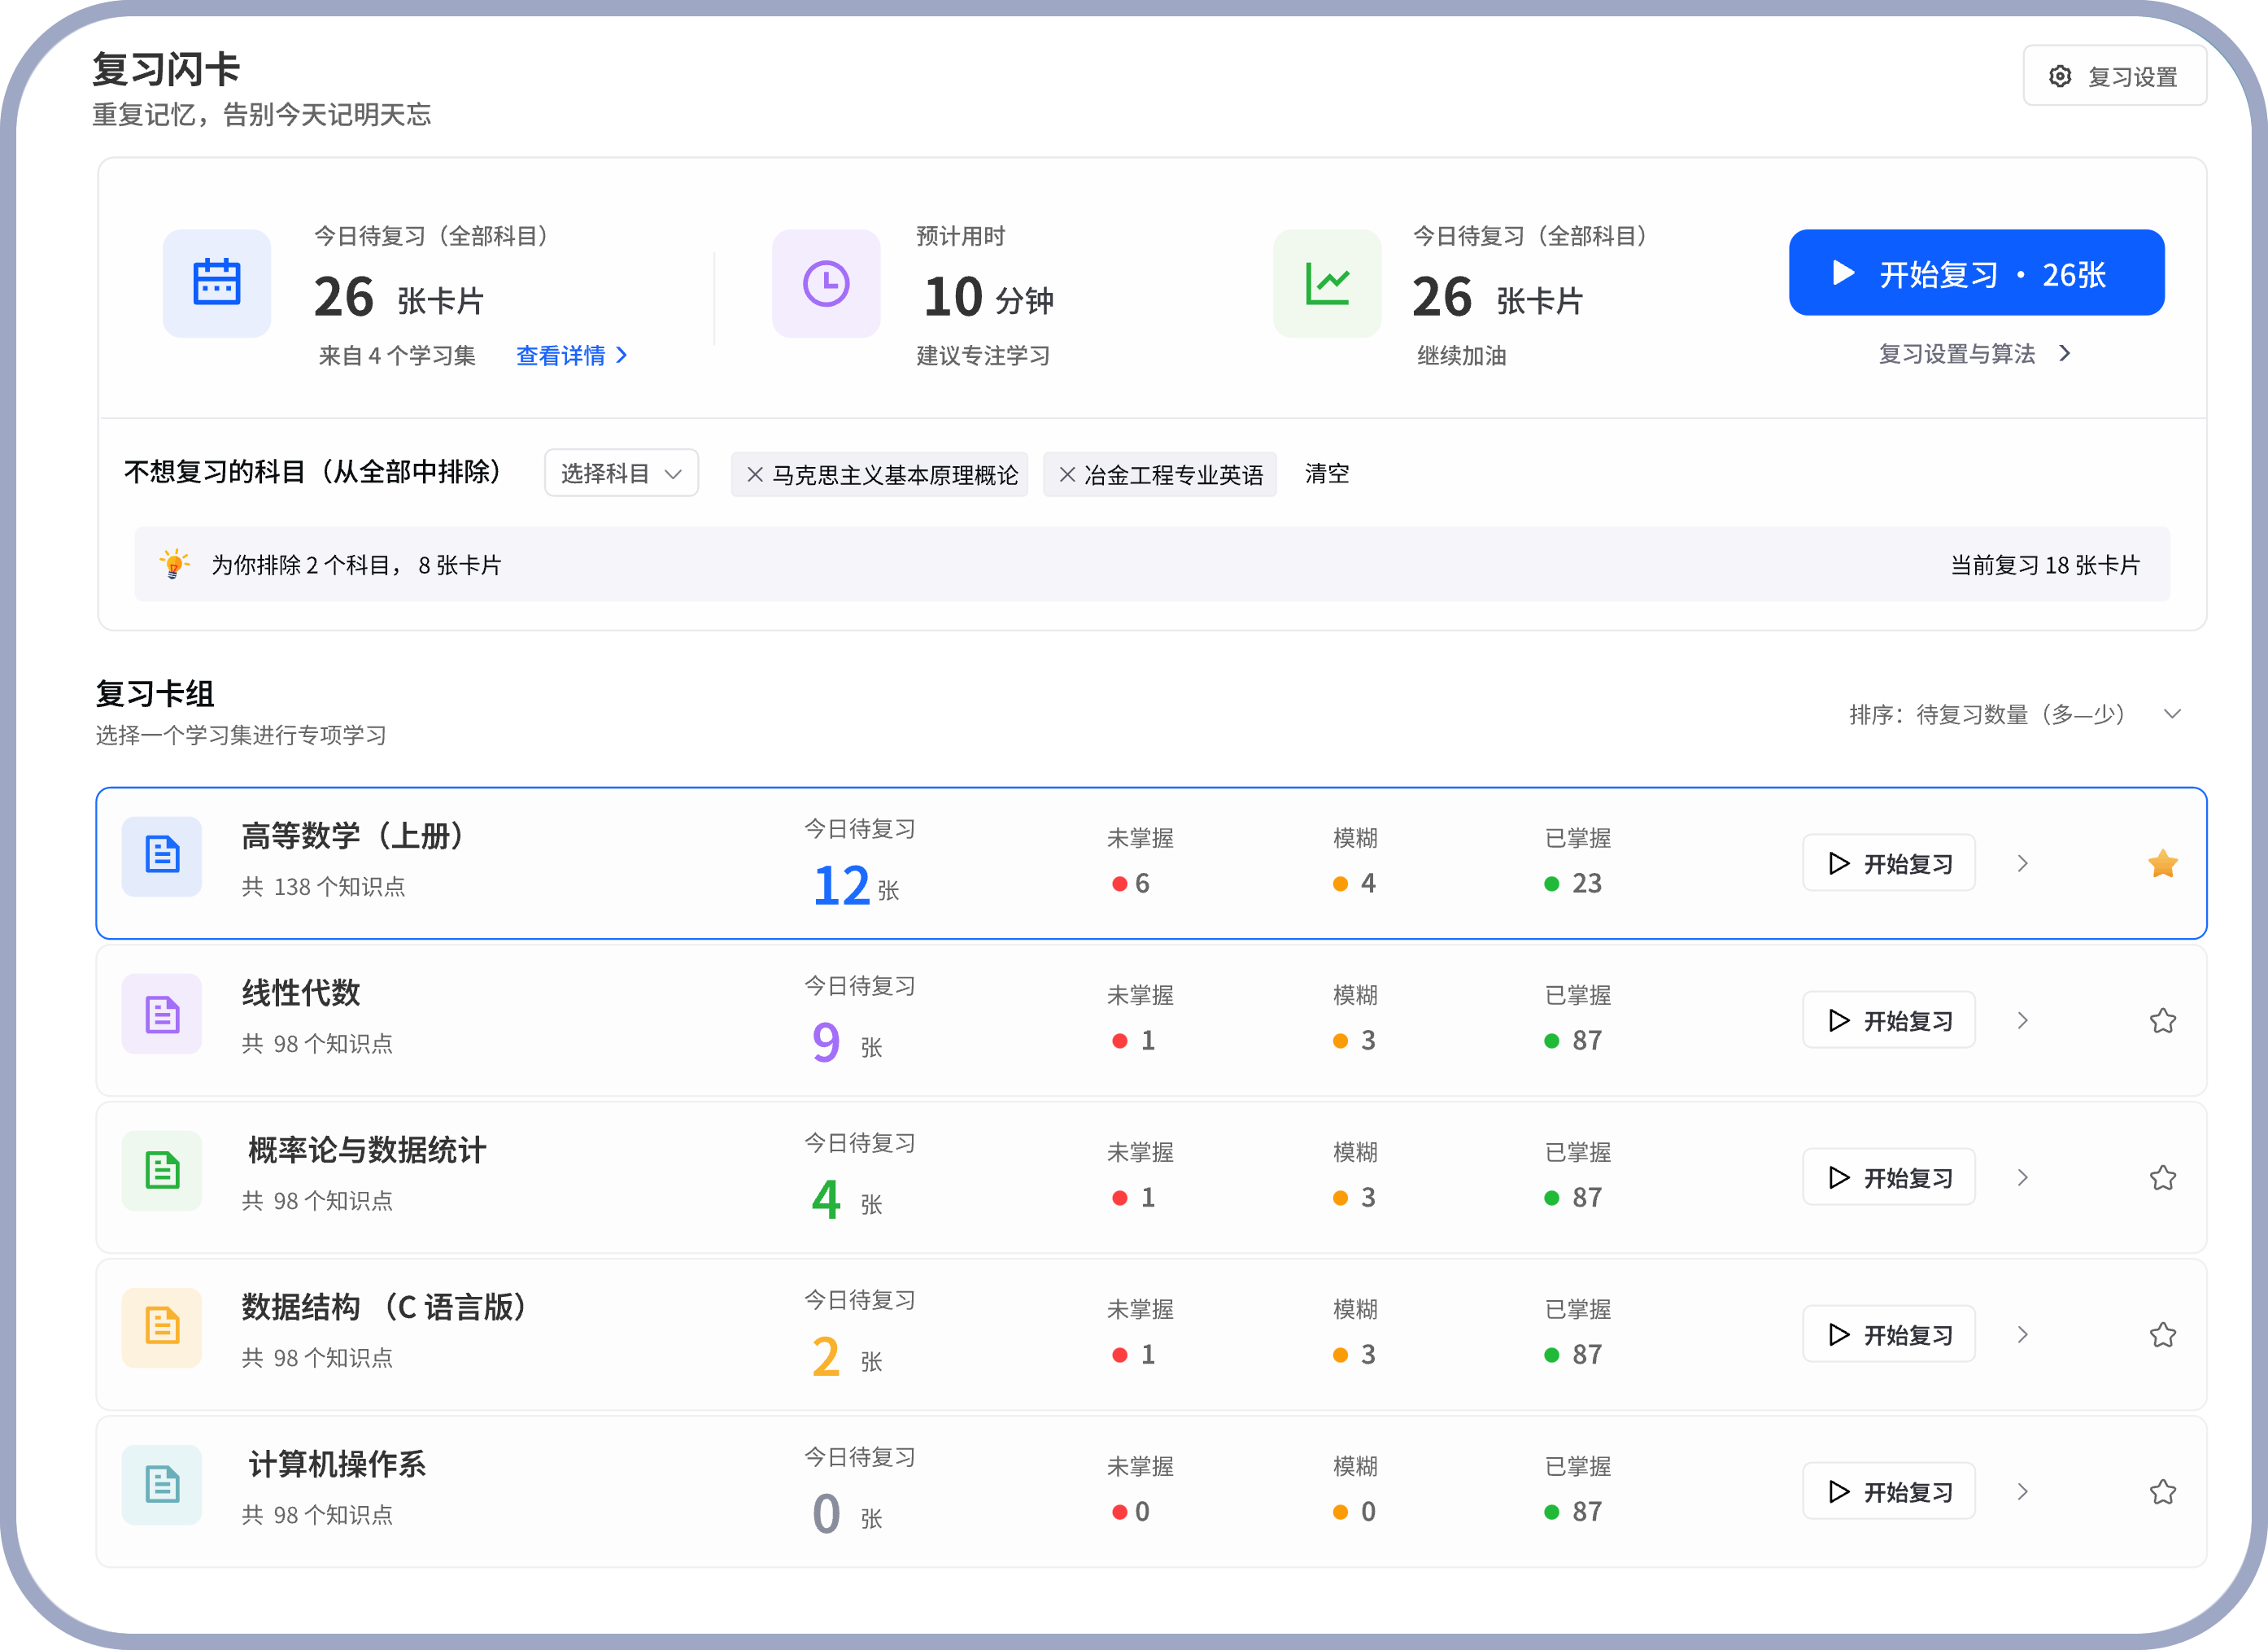Image resolution: width=2268 pixels, height=1650 pixels.
Task: Open 复习设置 gear button
Action: [x=2114, y=76]
